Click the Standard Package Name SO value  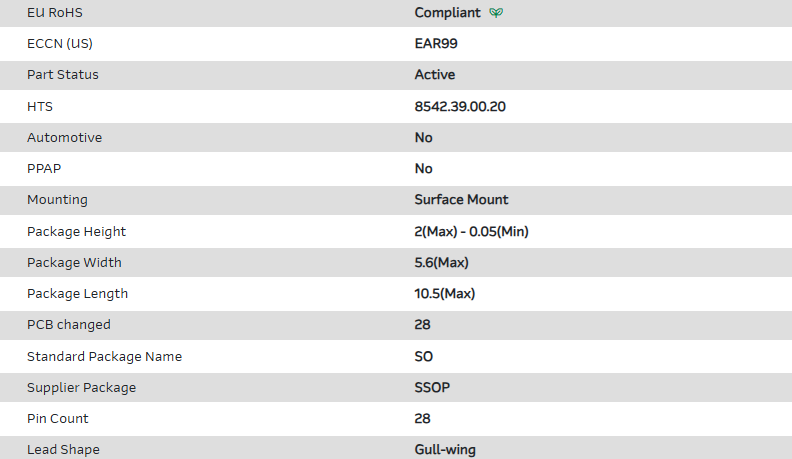point(424,356)
